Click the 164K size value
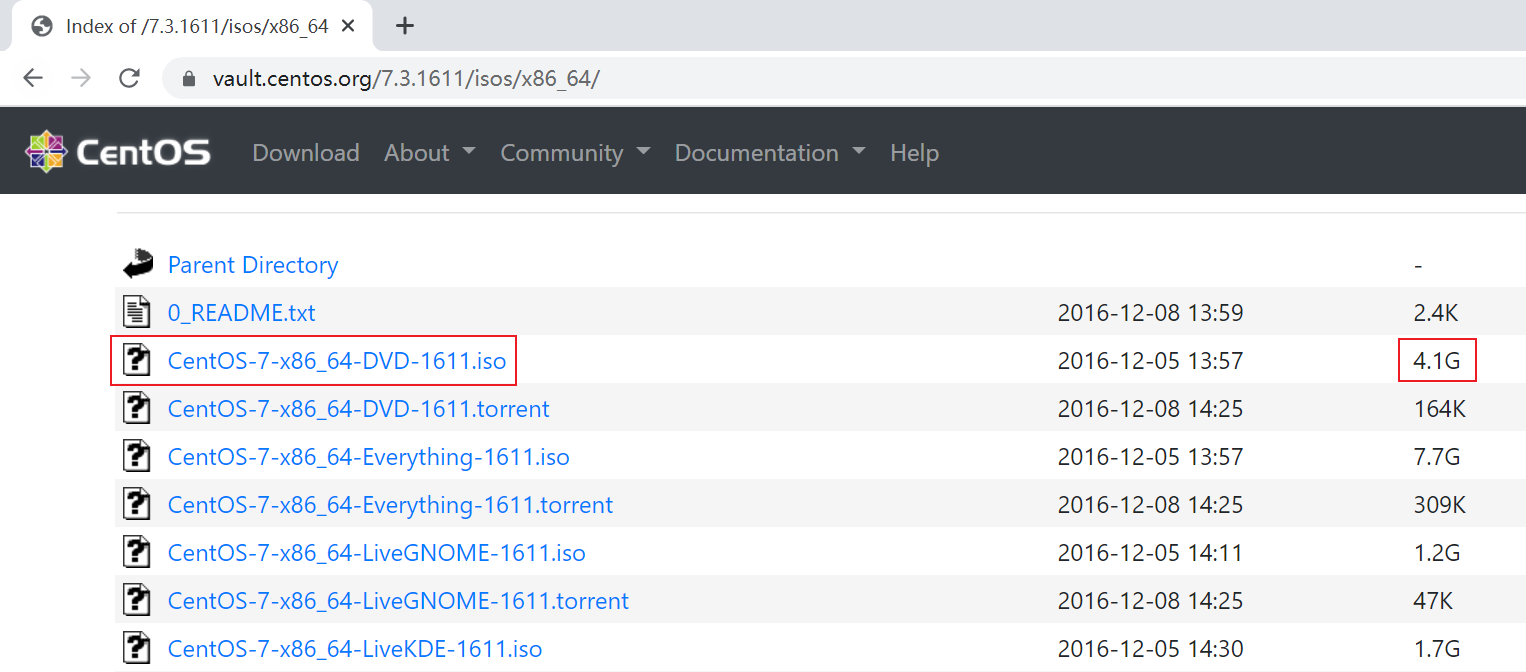The image size is (1526, 672). coord(1440,409)
